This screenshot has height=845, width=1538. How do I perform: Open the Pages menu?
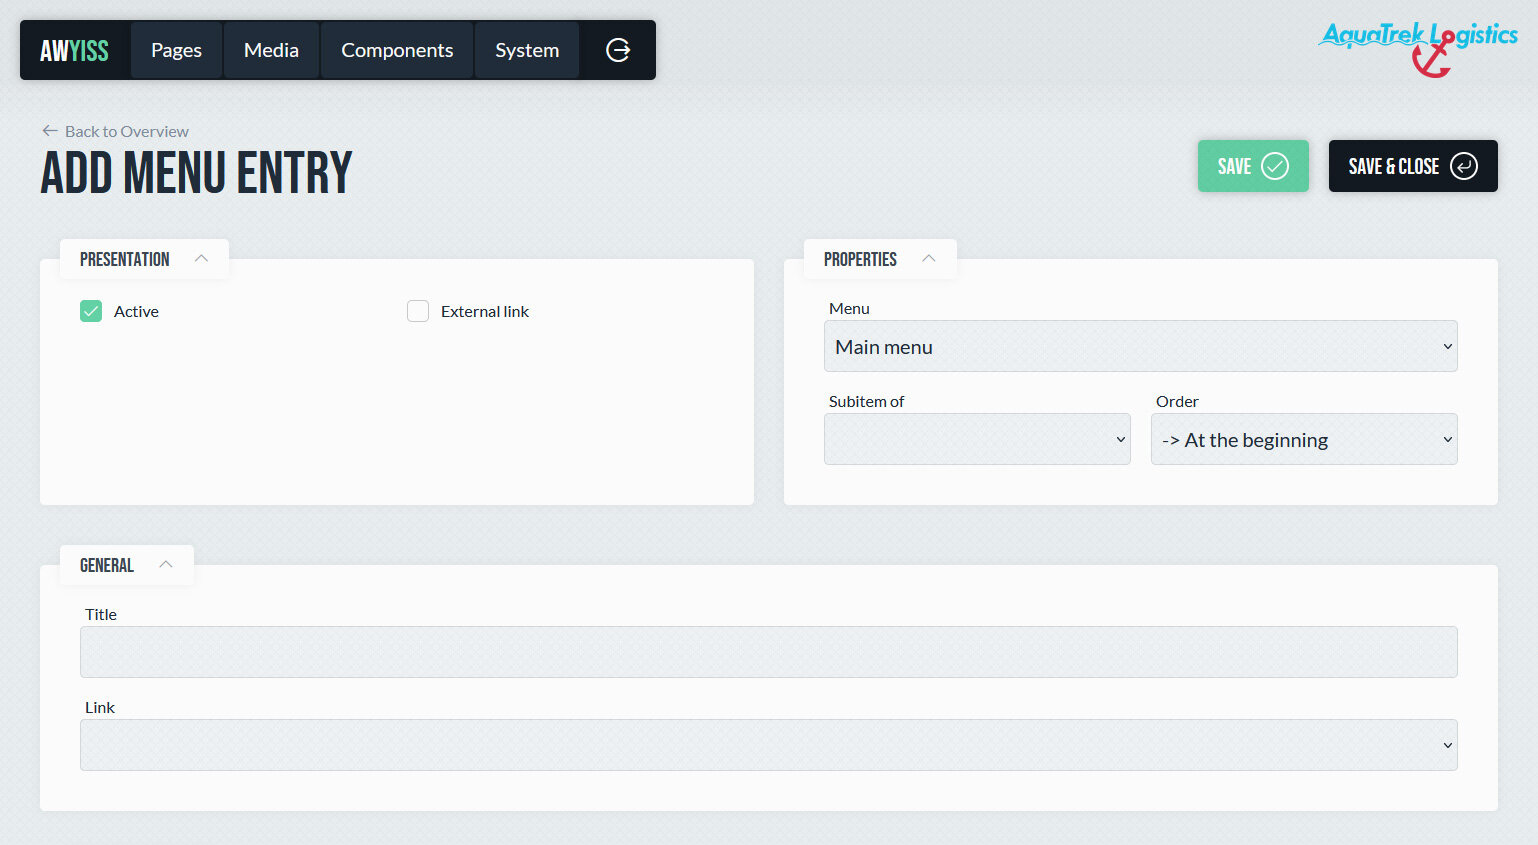176,50
